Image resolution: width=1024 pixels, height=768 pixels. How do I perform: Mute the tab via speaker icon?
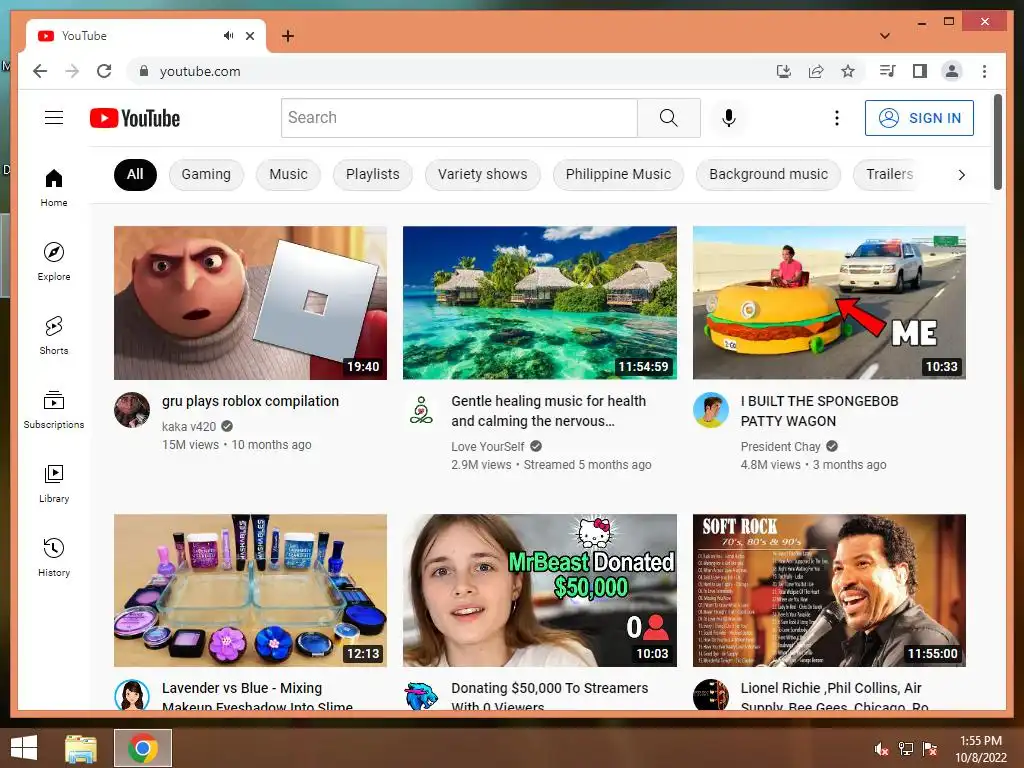[x=228, y=36]
